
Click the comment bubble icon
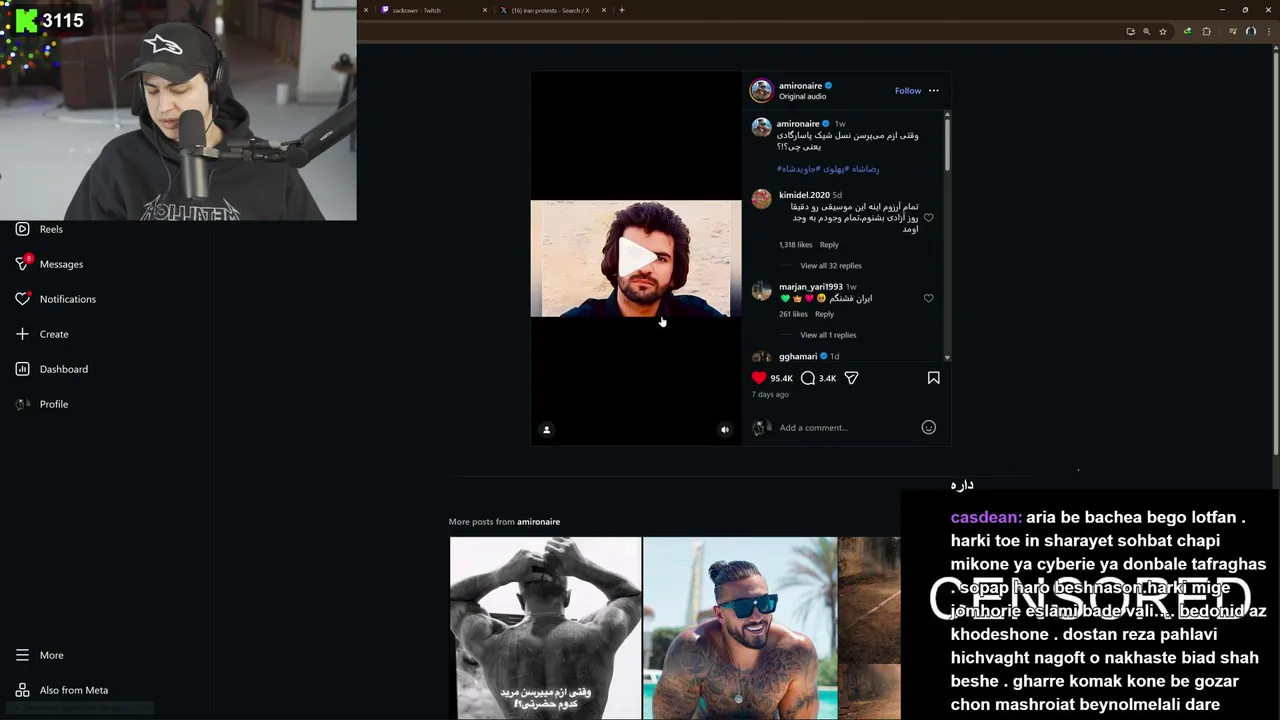coord(808,378)
